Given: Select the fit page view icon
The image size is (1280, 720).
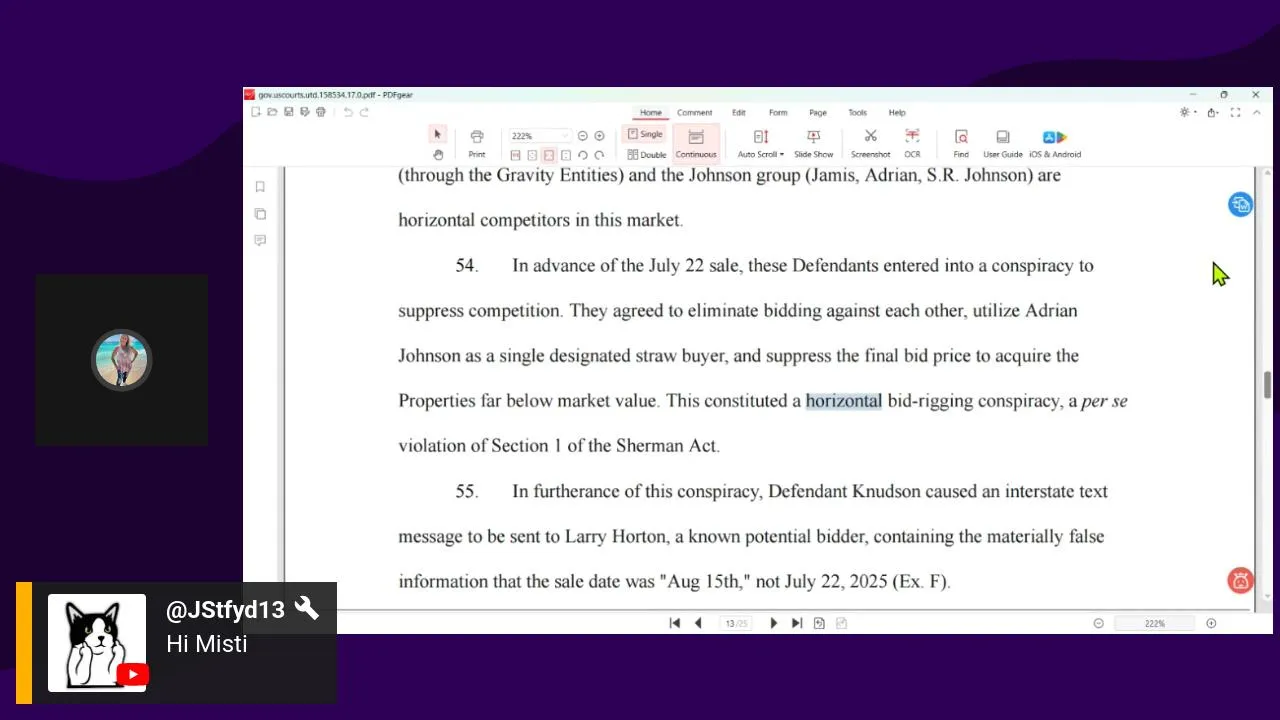Looking at the screenshot, I should (x=532, y=155).
